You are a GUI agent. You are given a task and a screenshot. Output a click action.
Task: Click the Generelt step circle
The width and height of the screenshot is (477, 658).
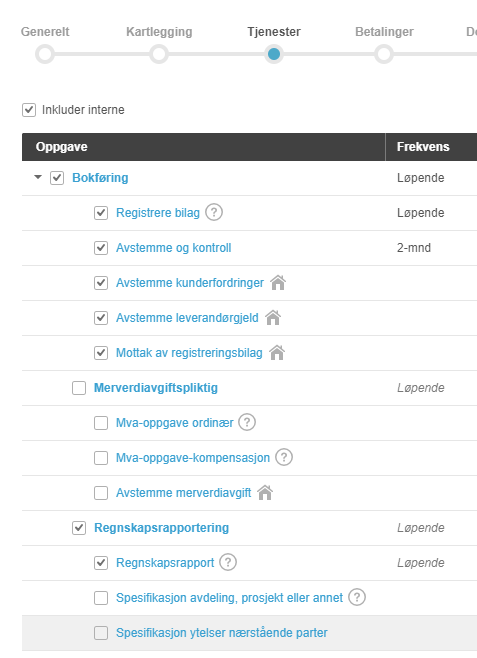[45, 54]
